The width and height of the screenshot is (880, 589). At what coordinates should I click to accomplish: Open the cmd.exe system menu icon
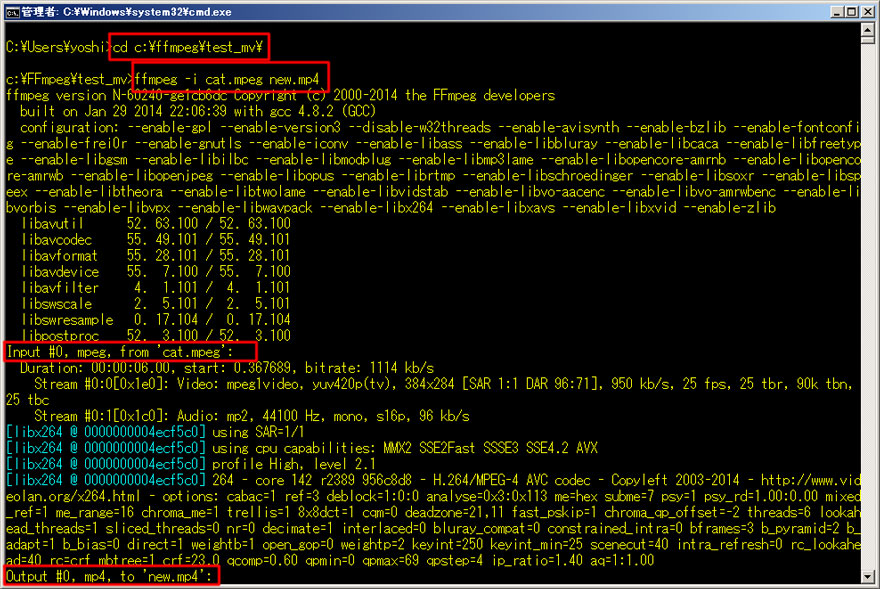coord(12,12)
